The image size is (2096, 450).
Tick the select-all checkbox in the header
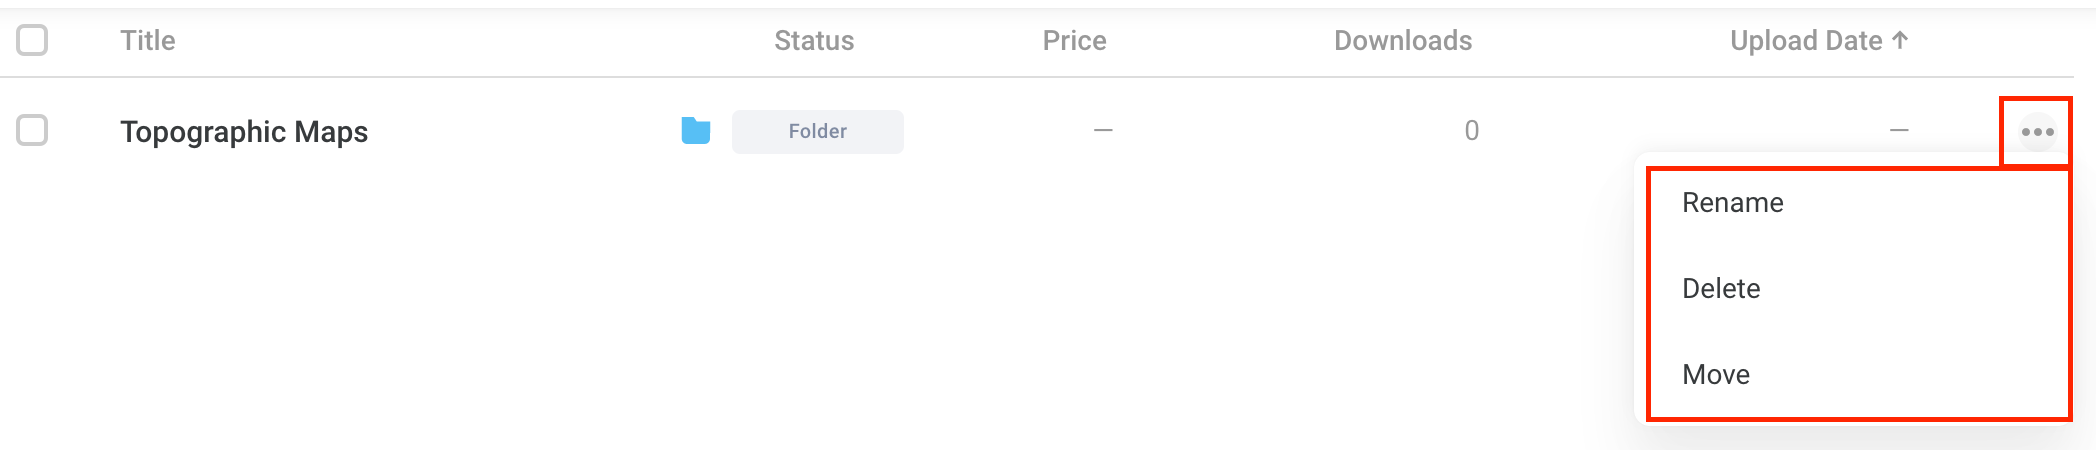(32, 40)
